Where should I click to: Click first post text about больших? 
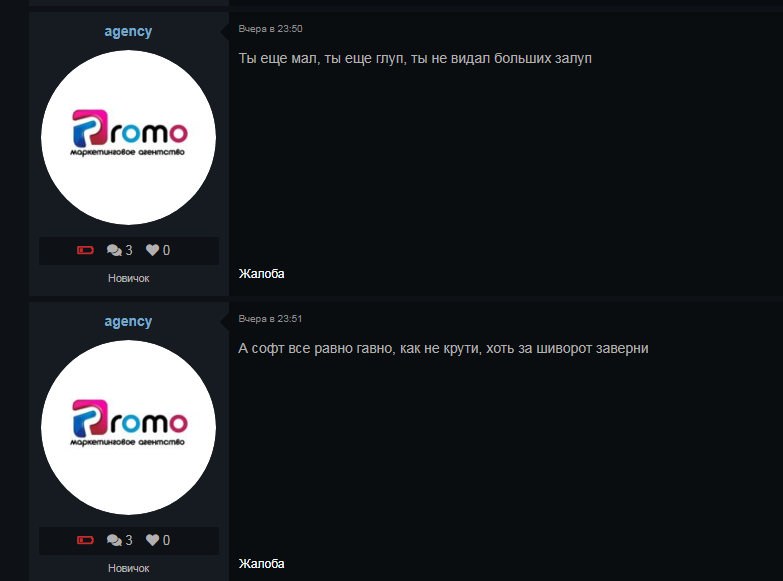coord(415,58)
